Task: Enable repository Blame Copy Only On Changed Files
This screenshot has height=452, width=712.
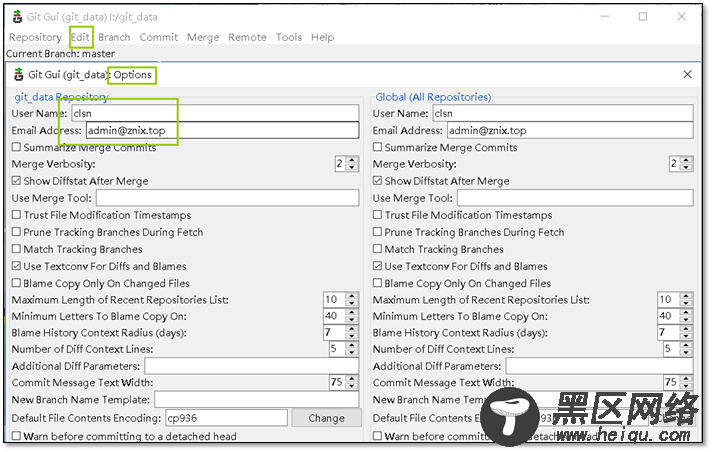Action: click(x=16, y=283)
